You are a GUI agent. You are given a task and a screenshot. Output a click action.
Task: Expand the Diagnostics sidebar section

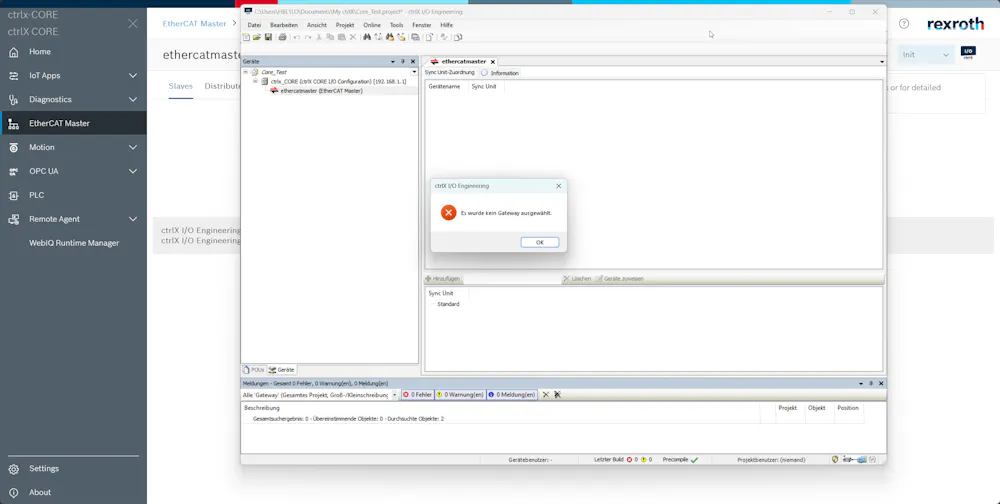click(133, 100)
